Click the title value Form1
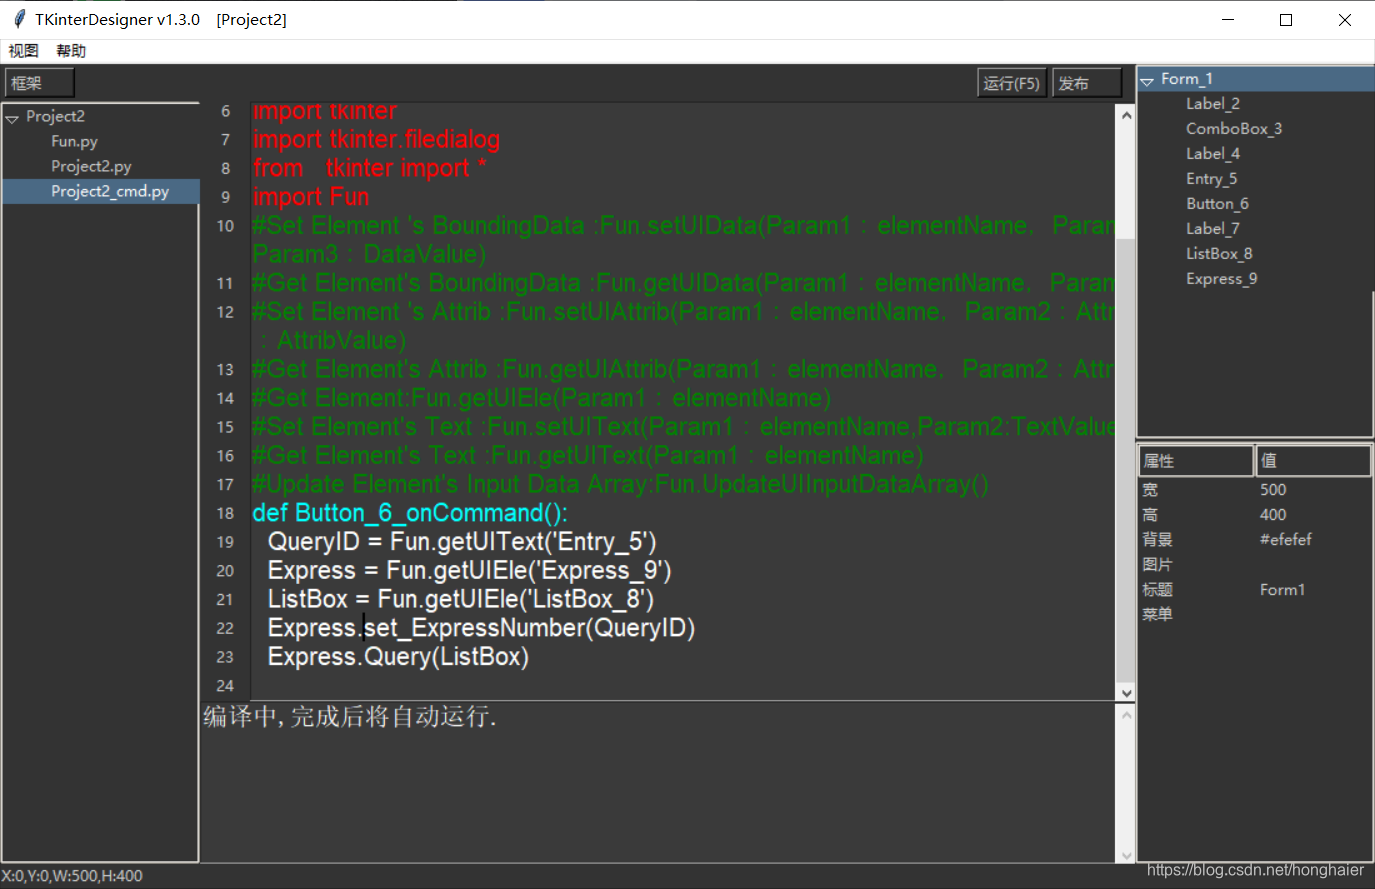This screenshot has height=889, width=1375. [x=1282, y=590]
